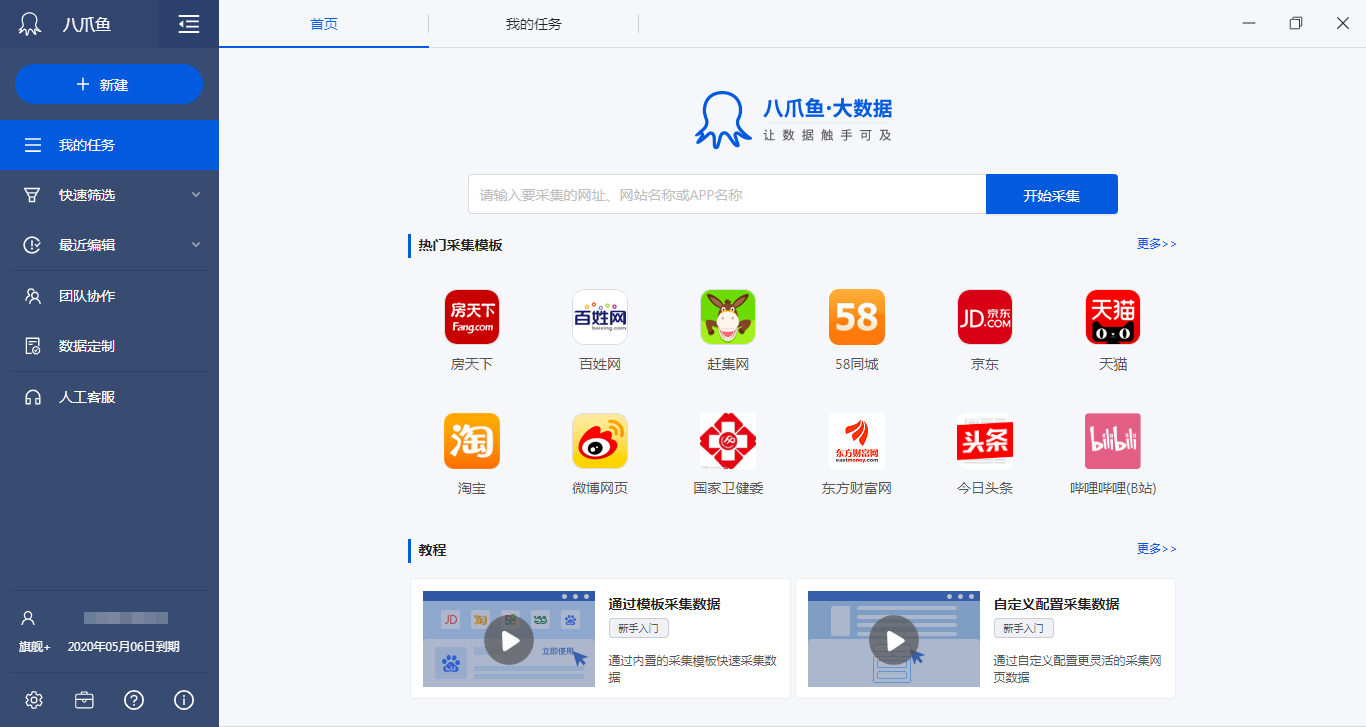Switch to the 我的任务 tab
This screenshot has height=727, width=1366.
[x=534, y=24]
